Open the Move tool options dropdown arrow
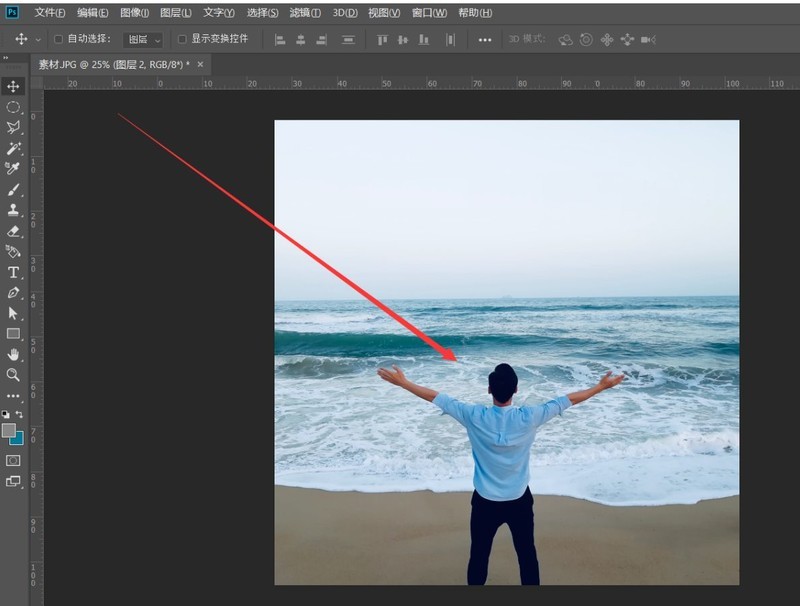Screen dimensions: 800x606 point(38,40)
